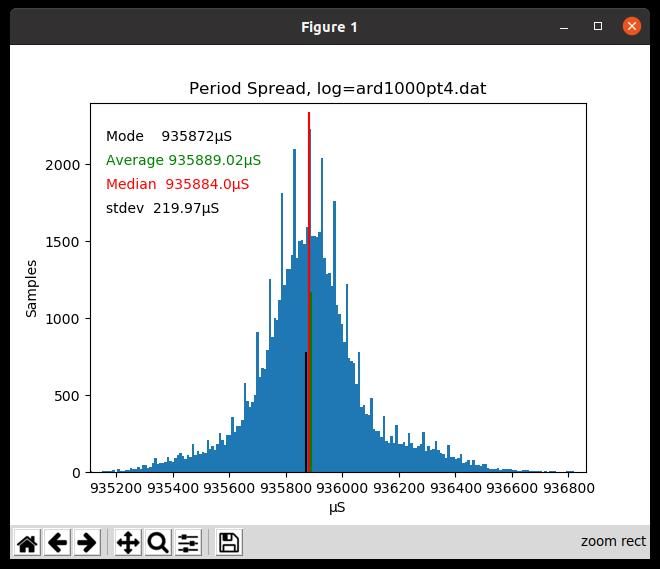Image resolution: width=660 pixels, height=569 pixels.
Task: Minimize the Figure 1 window
Action: click(564, 28)
